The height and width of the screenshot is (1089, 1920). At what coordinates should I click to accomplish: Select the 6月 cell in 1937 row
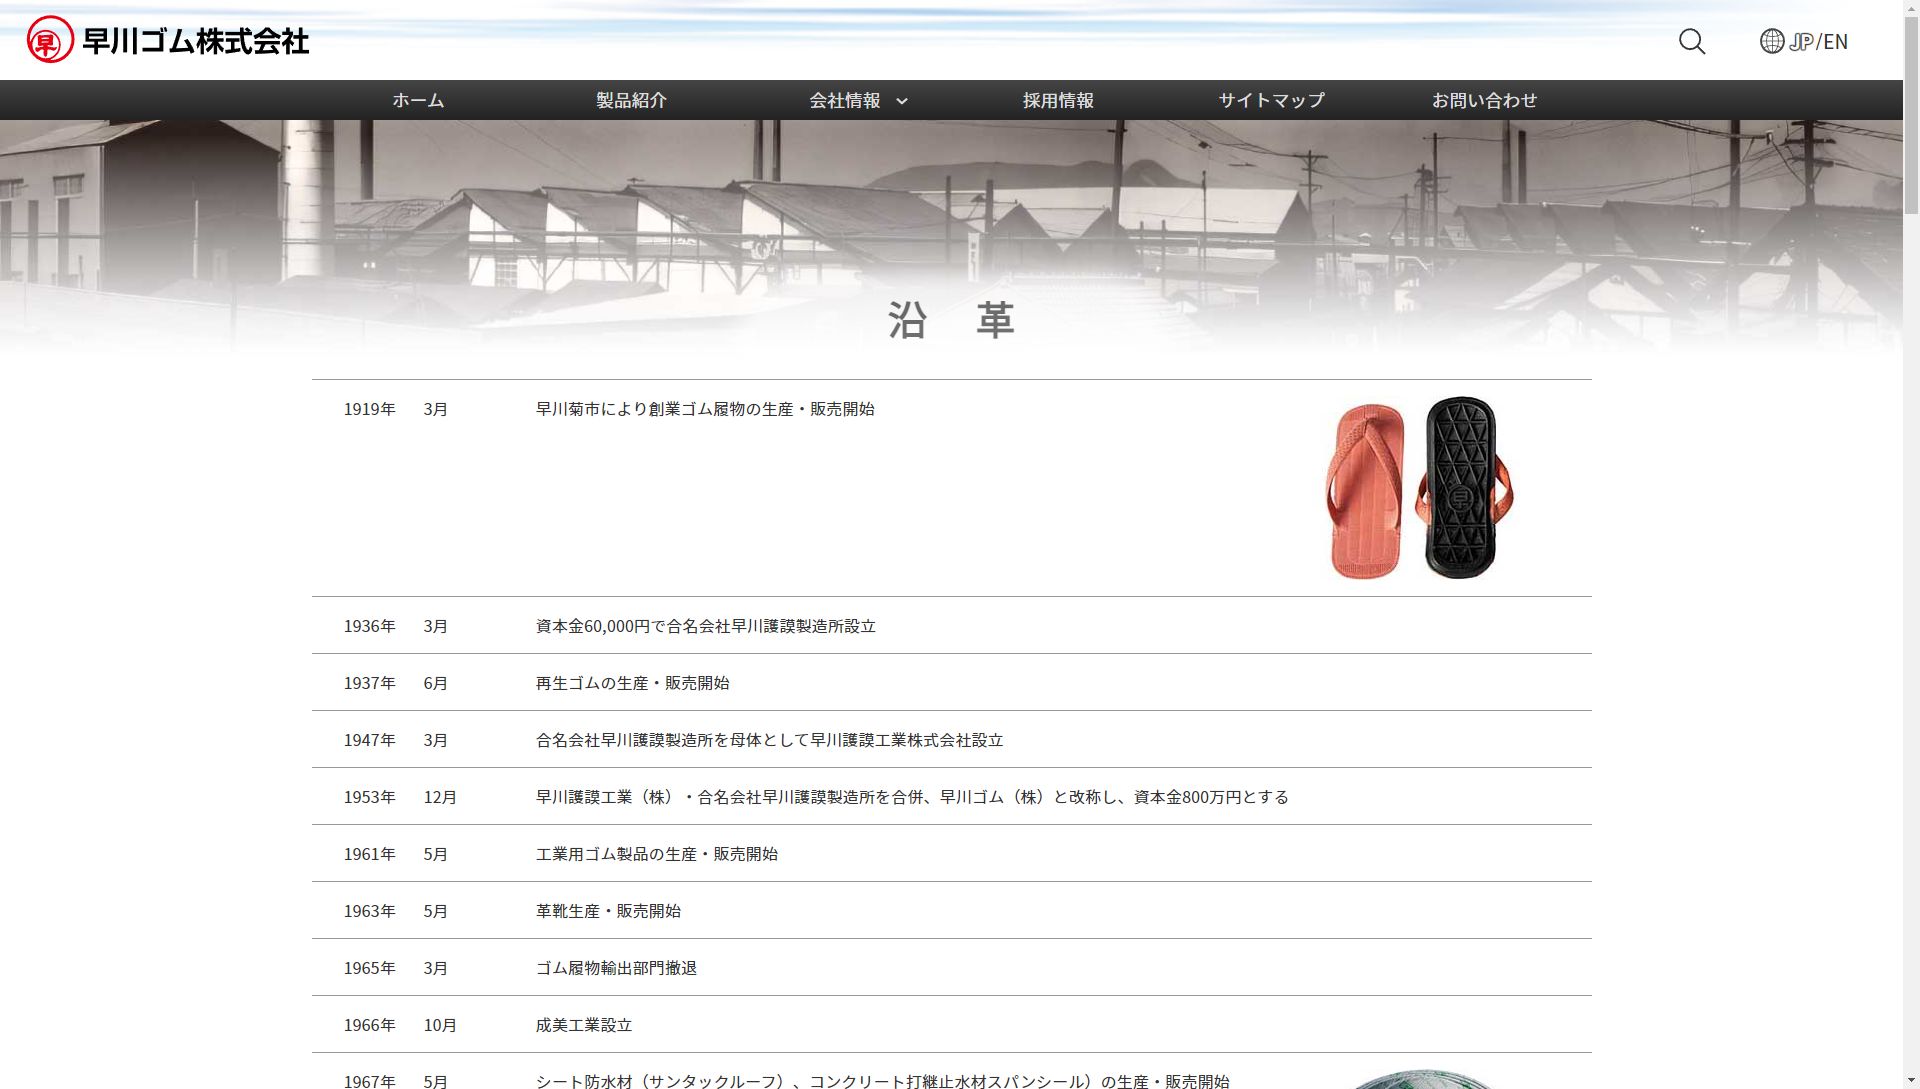pos(436,683)
